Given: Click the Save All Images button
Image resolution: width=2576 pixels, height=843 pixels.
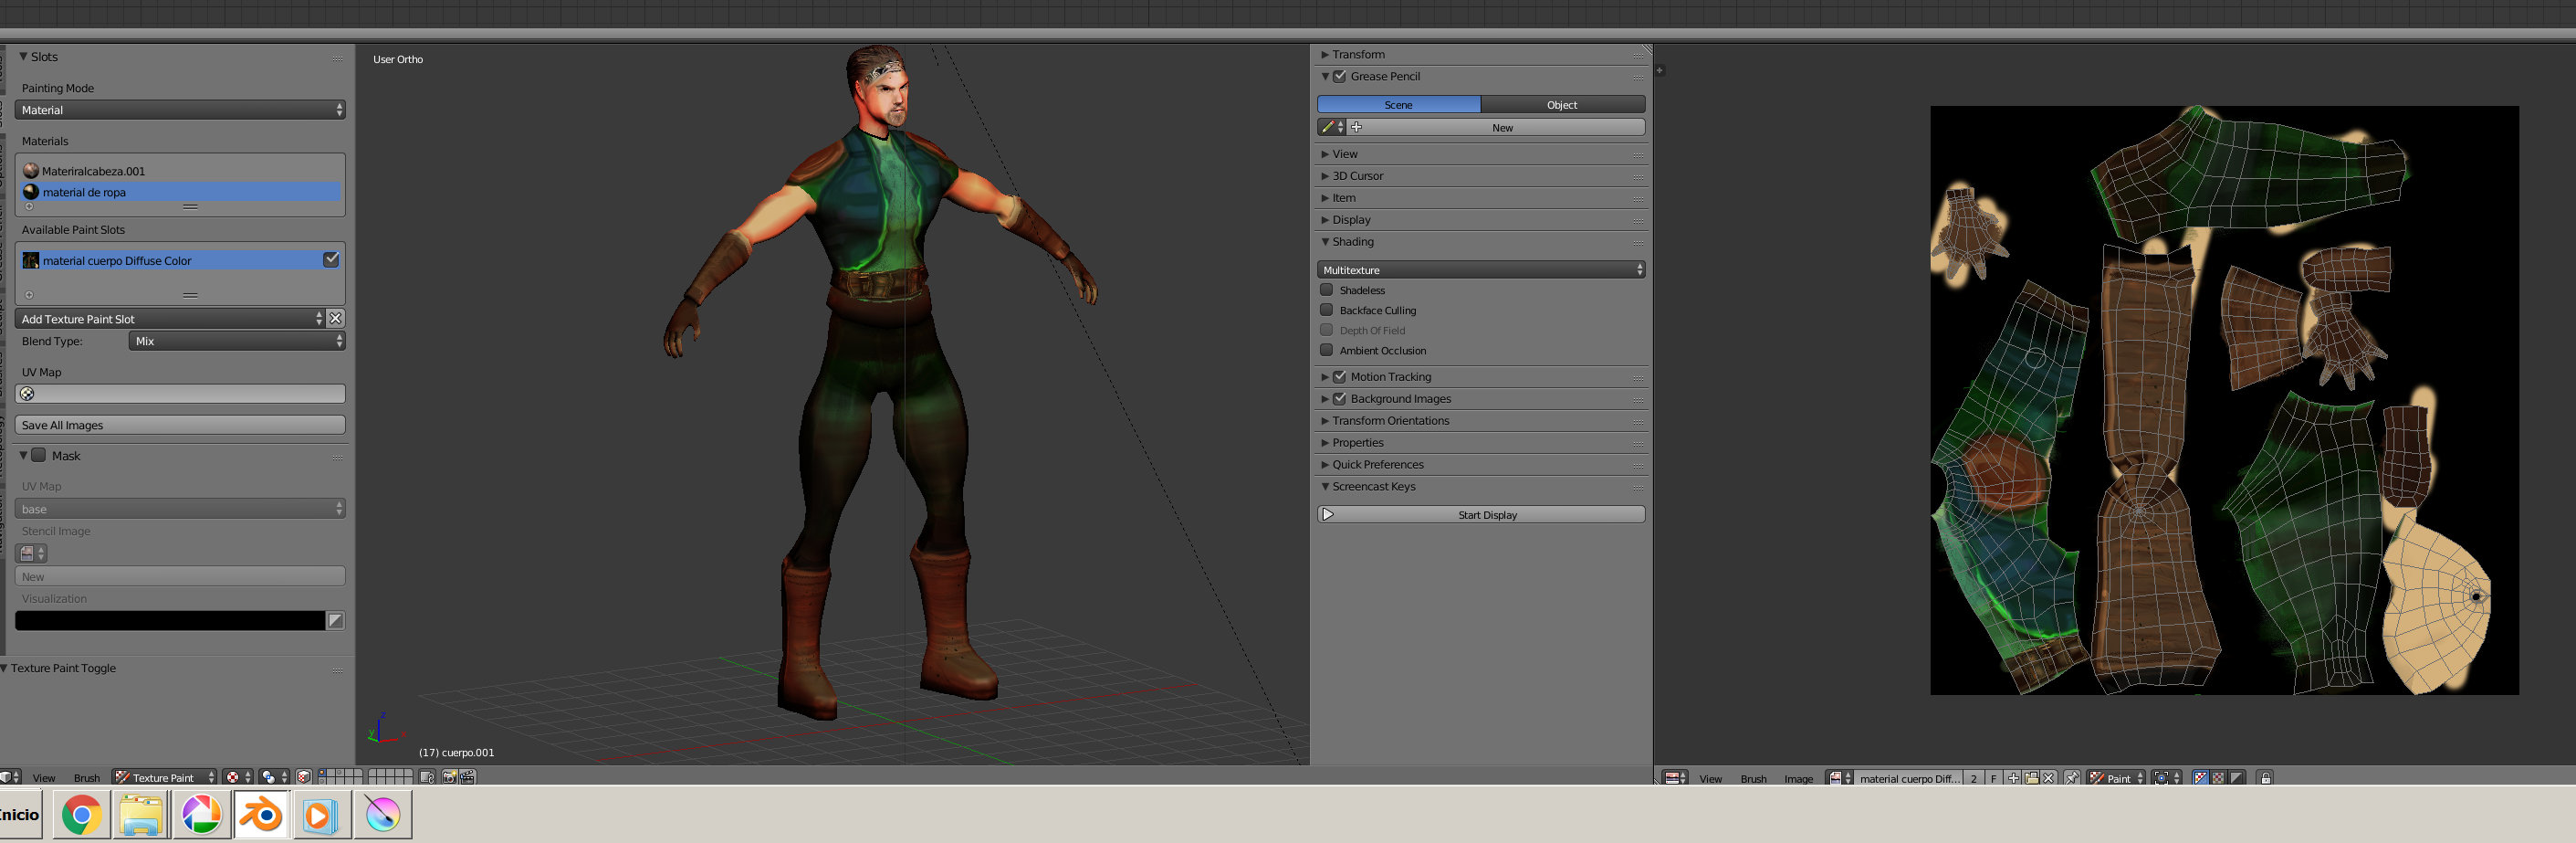Looking at the screenshot, I should click(x=180, y=425).
